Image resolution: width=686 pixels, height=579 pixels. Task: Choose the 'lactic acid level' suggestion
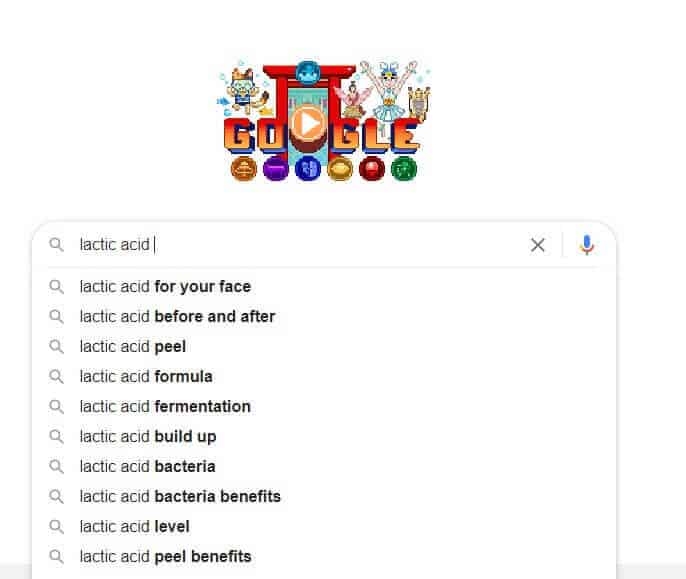pyautogui.click(x=324, y=526)
